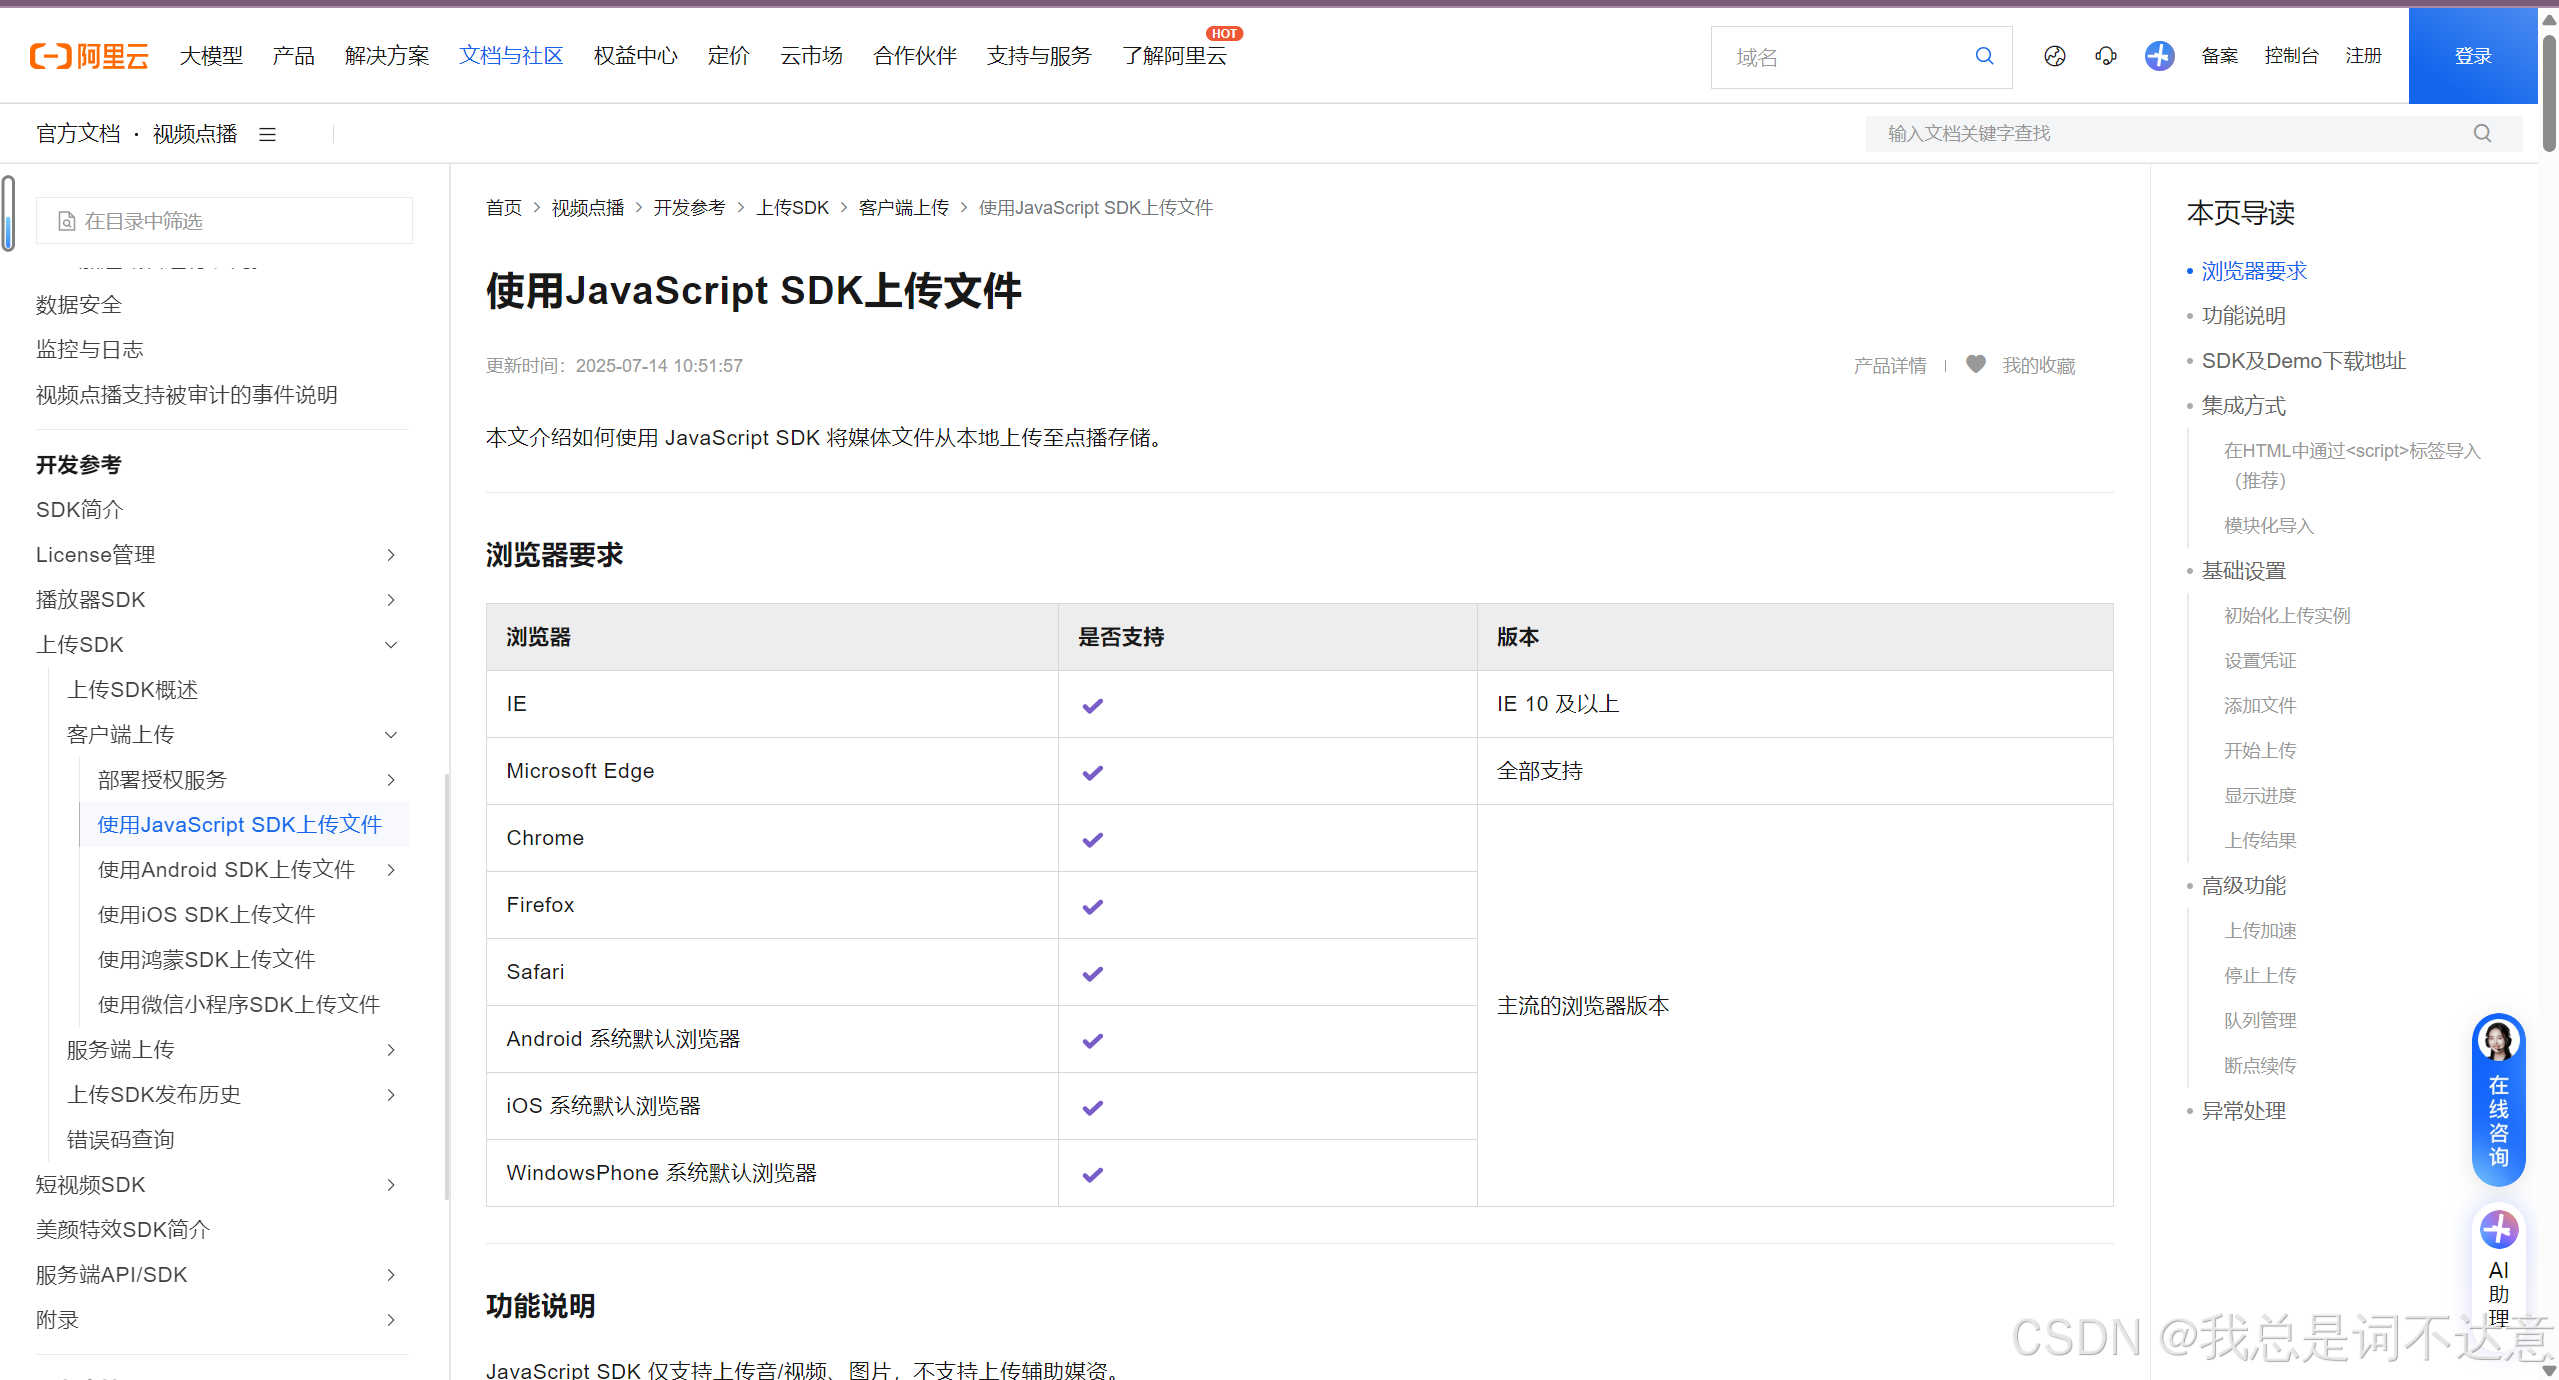Screen dimensions: 2559x1380
Task: Click the 在目录中筛选 filter field
Action: pyautogui.click(x=224, y=221)
